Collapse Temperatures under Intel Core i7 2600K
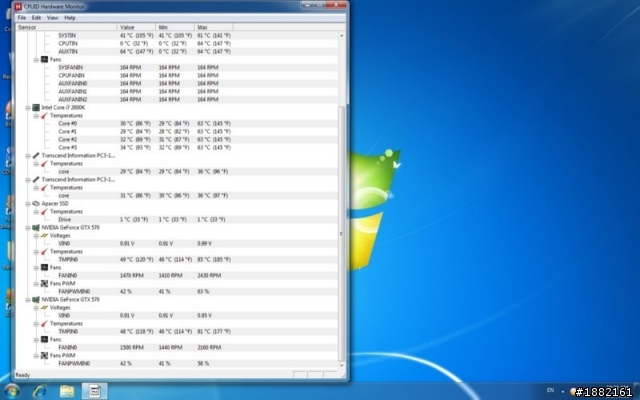Image resolution: width=640 pixels, height=400 pixels. [x=36, y=116]
